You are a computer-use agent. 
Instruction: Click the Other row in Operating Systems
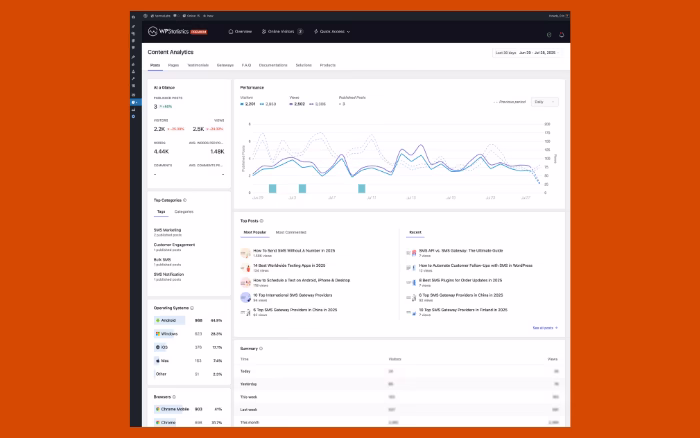click(188, 374)
